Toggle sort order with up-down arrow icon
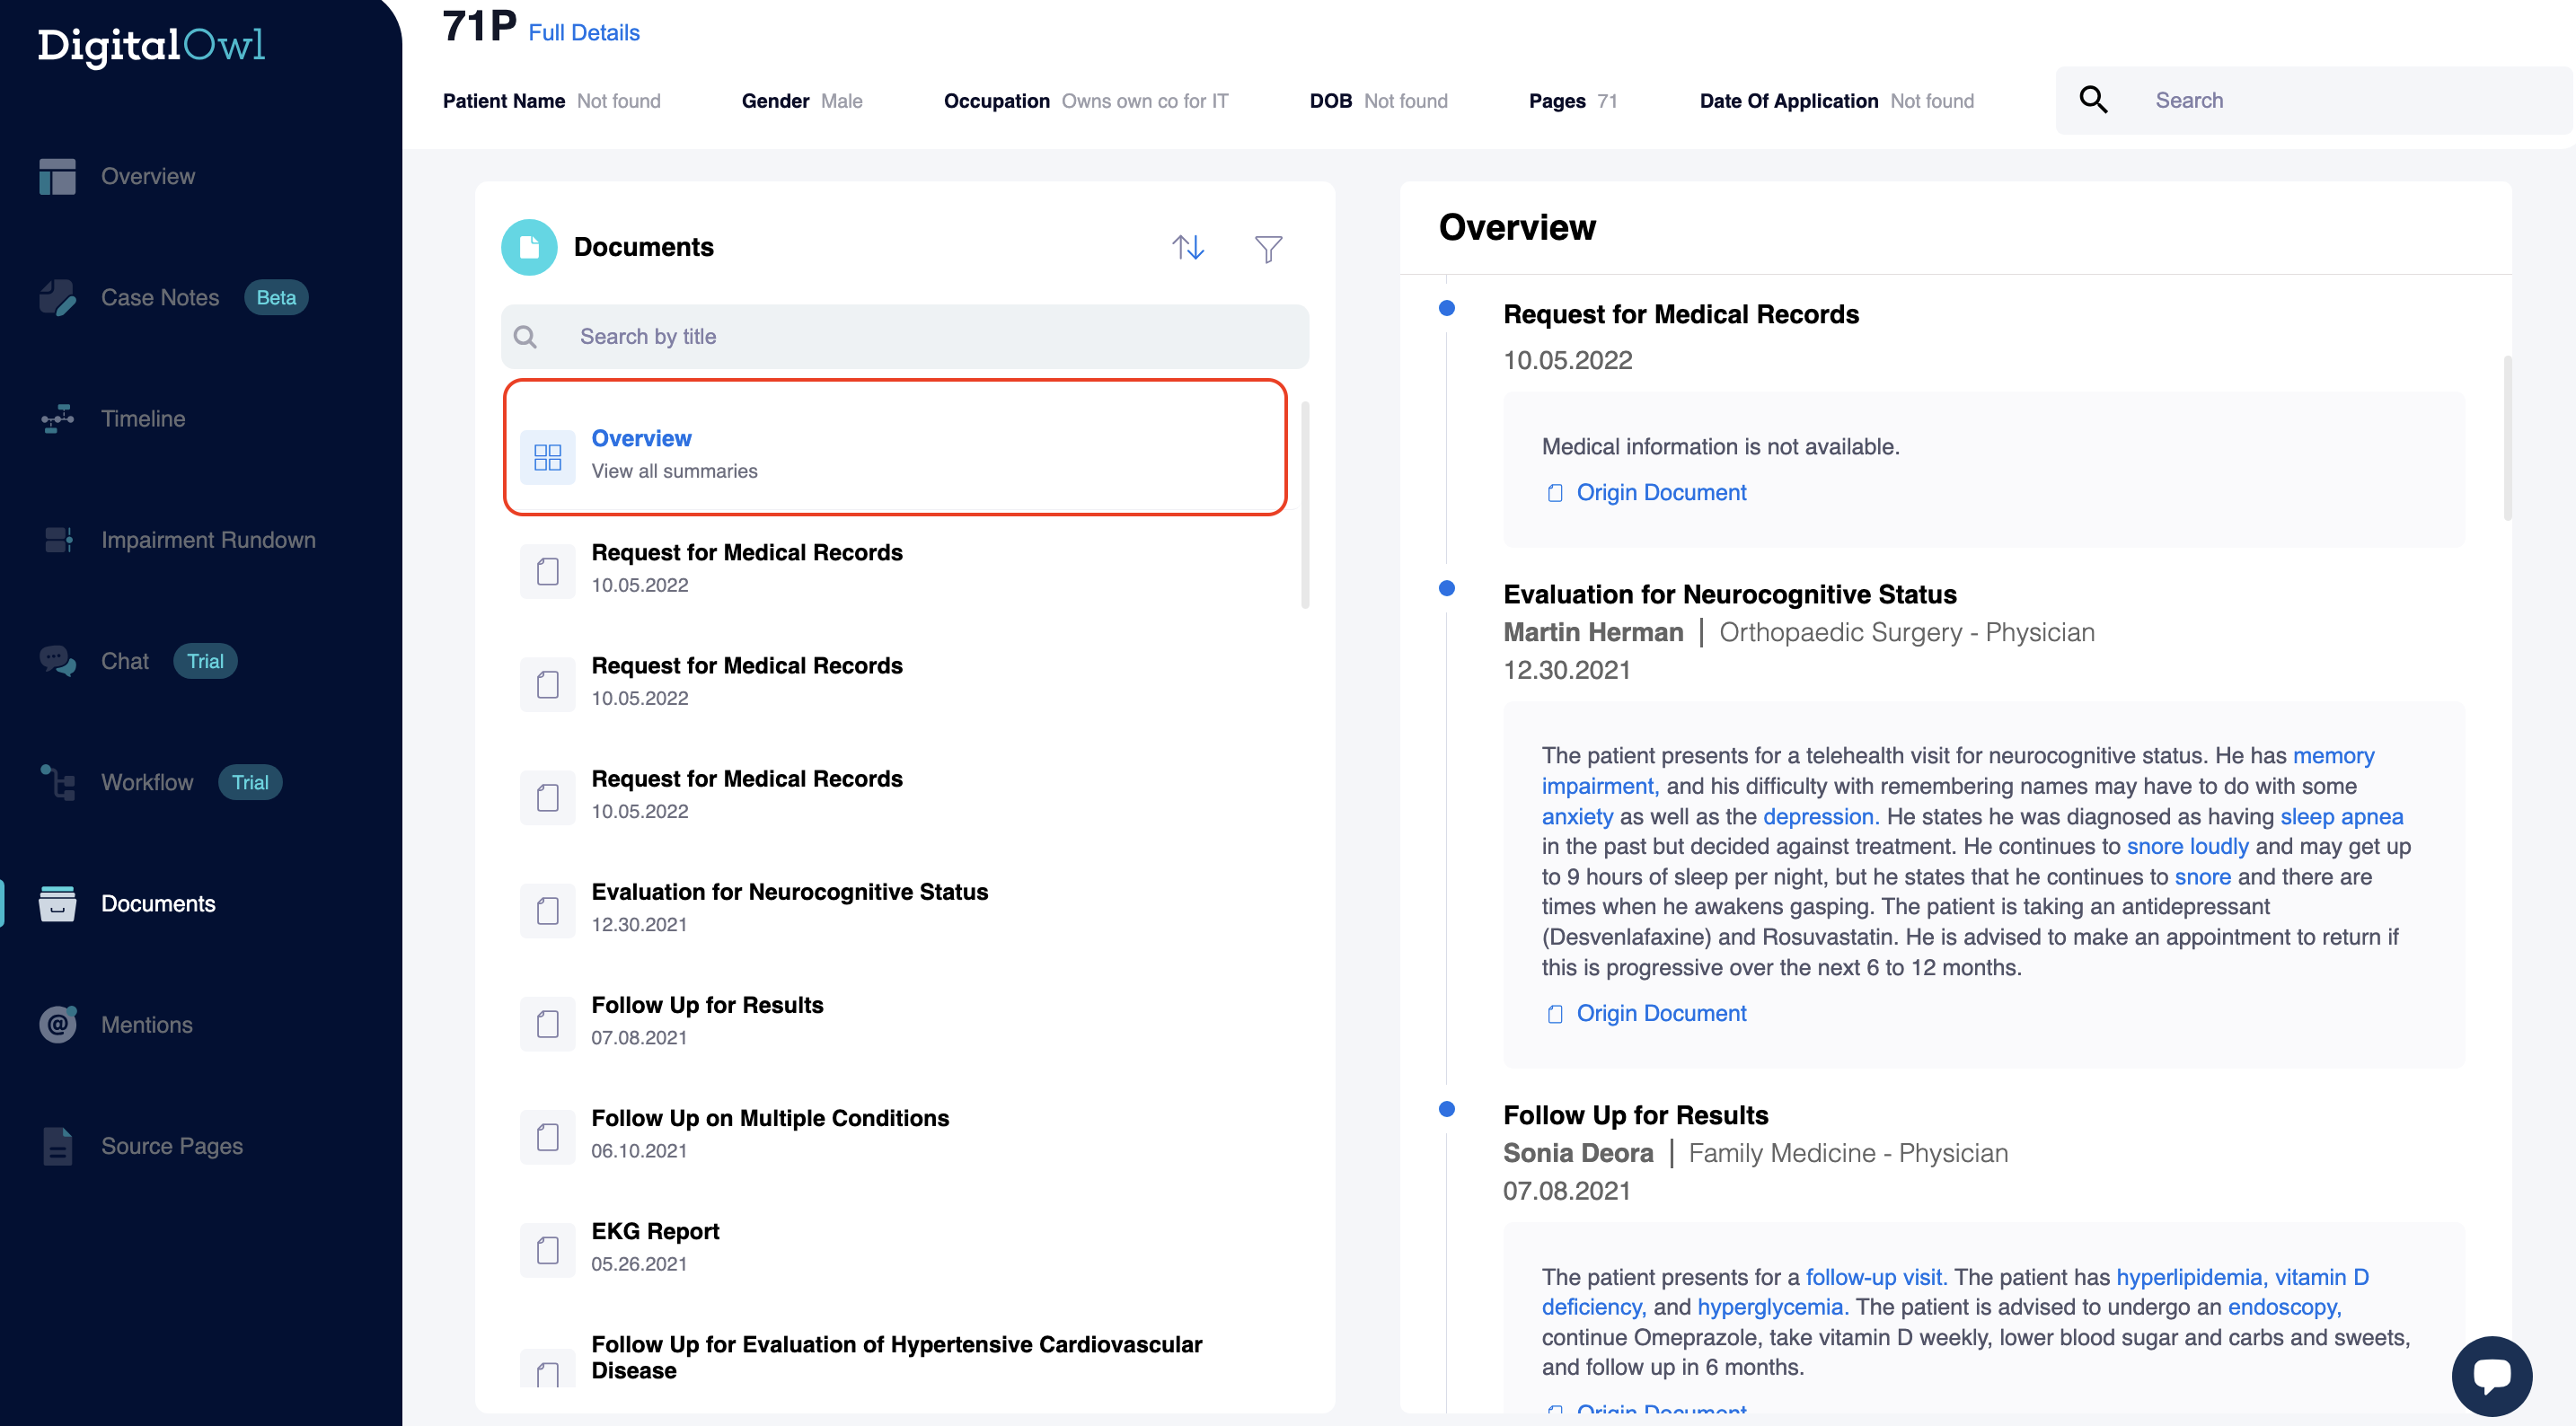Viewport: 2576px width, 1426px height. tap(1186, 248)
